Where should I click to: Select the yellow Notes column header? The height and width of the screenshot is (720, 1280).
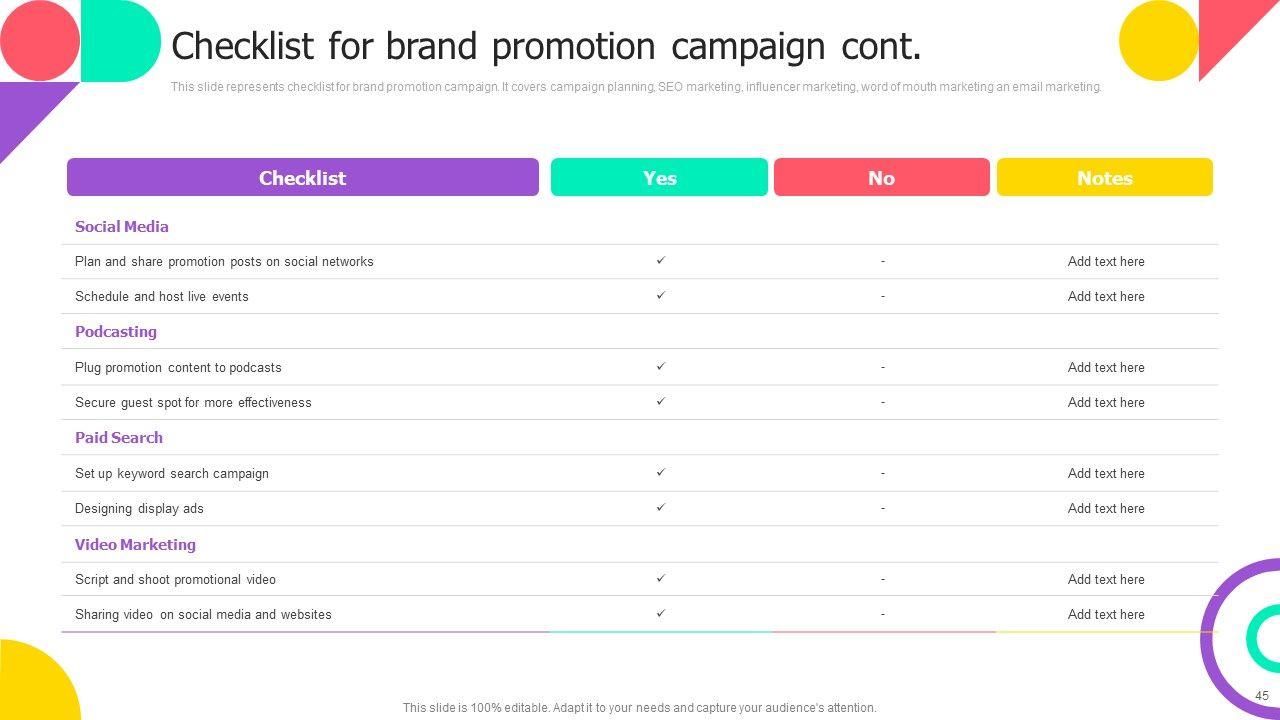(1104, 178)
